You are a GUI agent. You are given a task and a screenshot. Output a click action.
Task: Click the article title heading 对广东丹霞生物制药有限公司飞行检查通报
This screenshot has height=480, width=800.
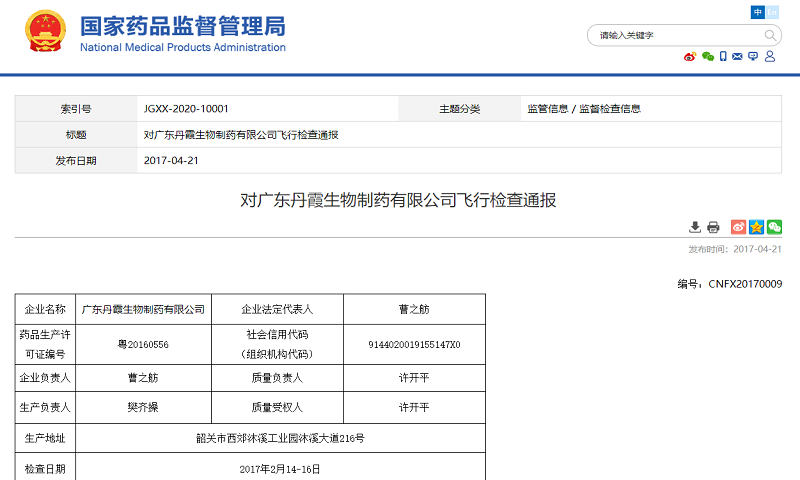click(x=398, y=200)
